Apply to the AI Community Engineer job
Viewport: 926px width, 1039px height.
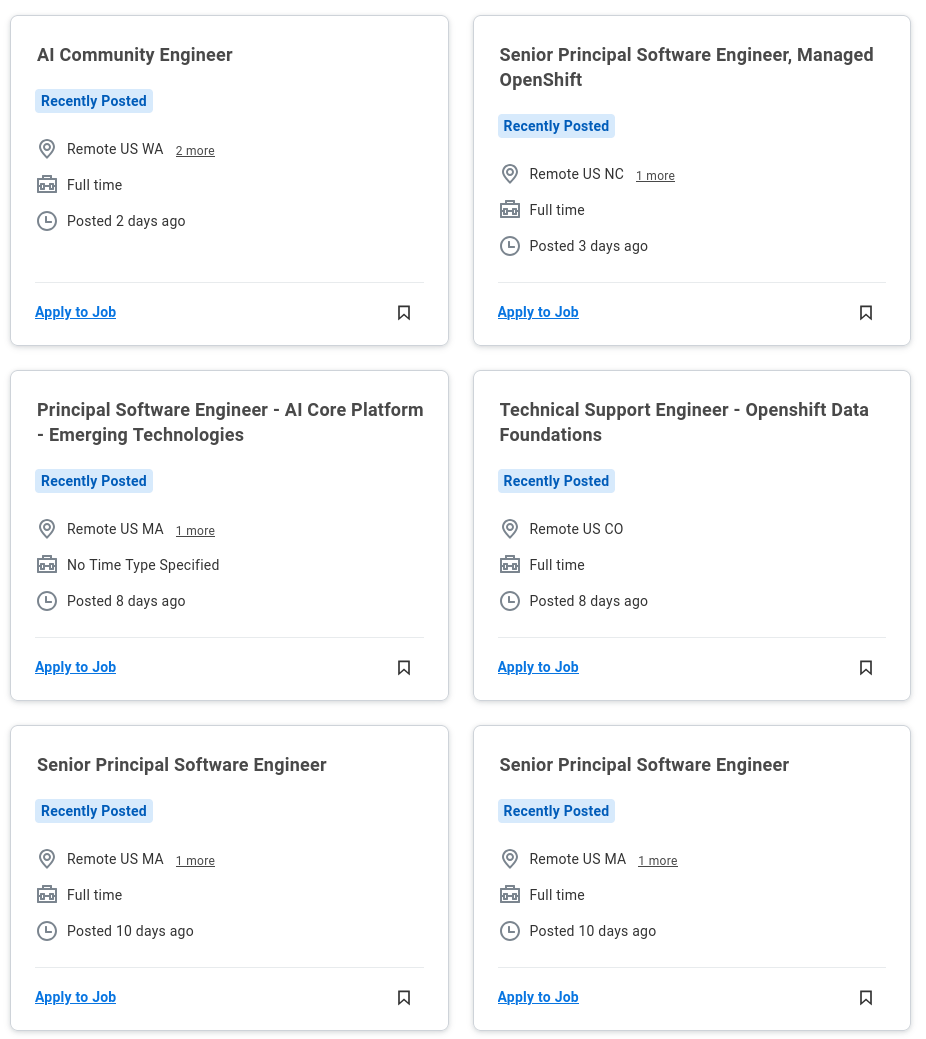(76, 312)
